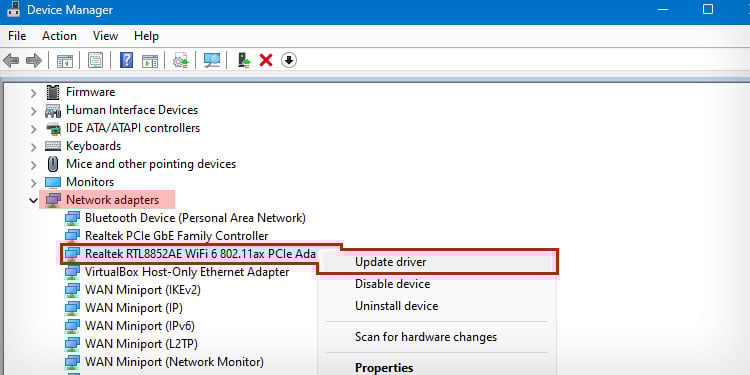This screenshot has width=750, height=375.
Task: Click the Forward arrow toolbar icon
Action: pyautogui.click(x=33, y=61)
